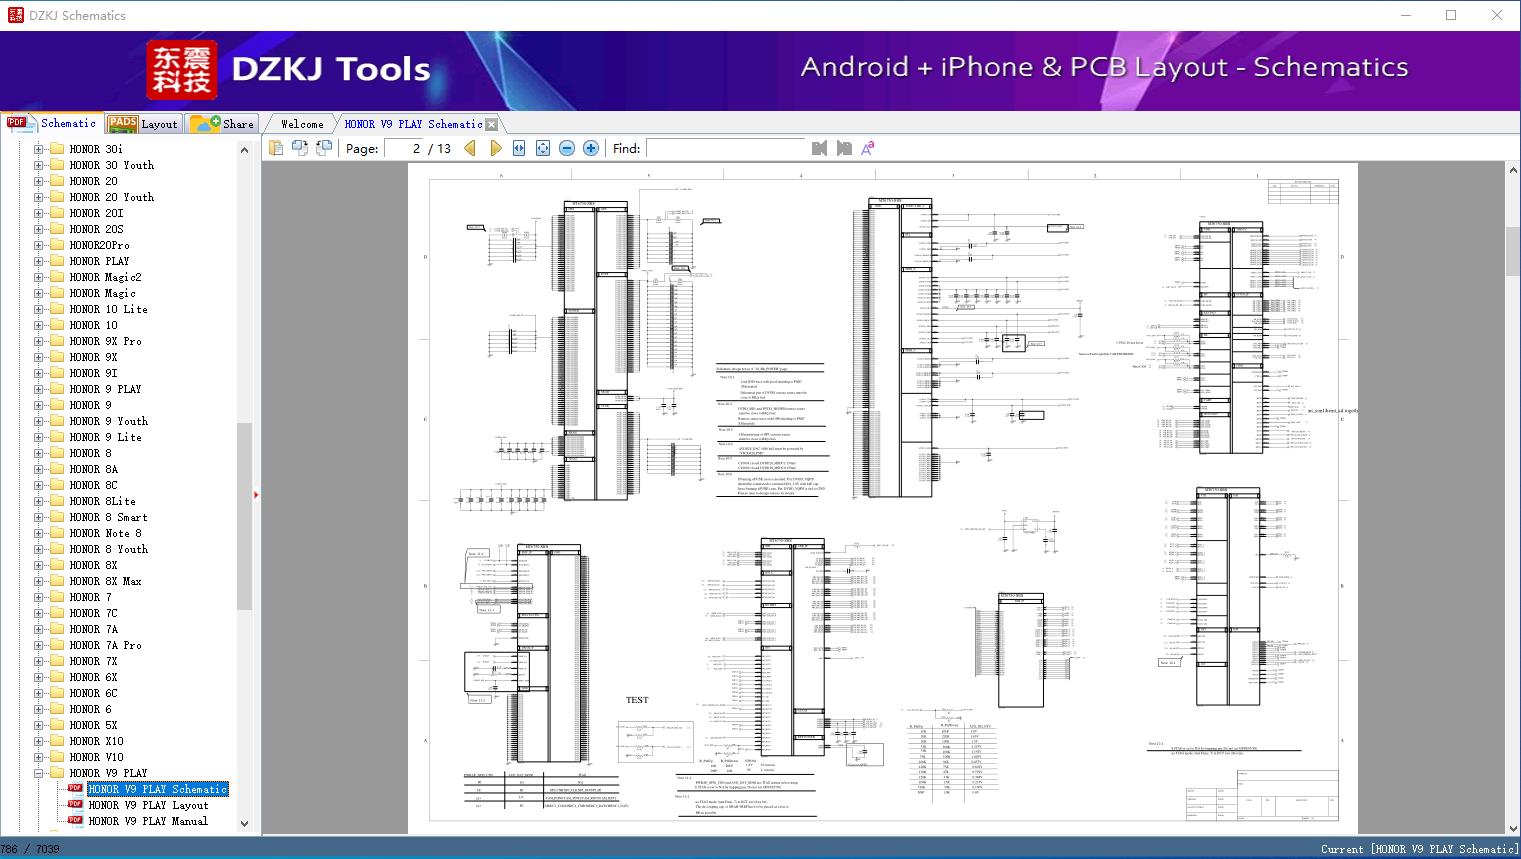Click the tree panel scroll-up arrow
Screen dimensions: 1521x859
click(244, 150)
